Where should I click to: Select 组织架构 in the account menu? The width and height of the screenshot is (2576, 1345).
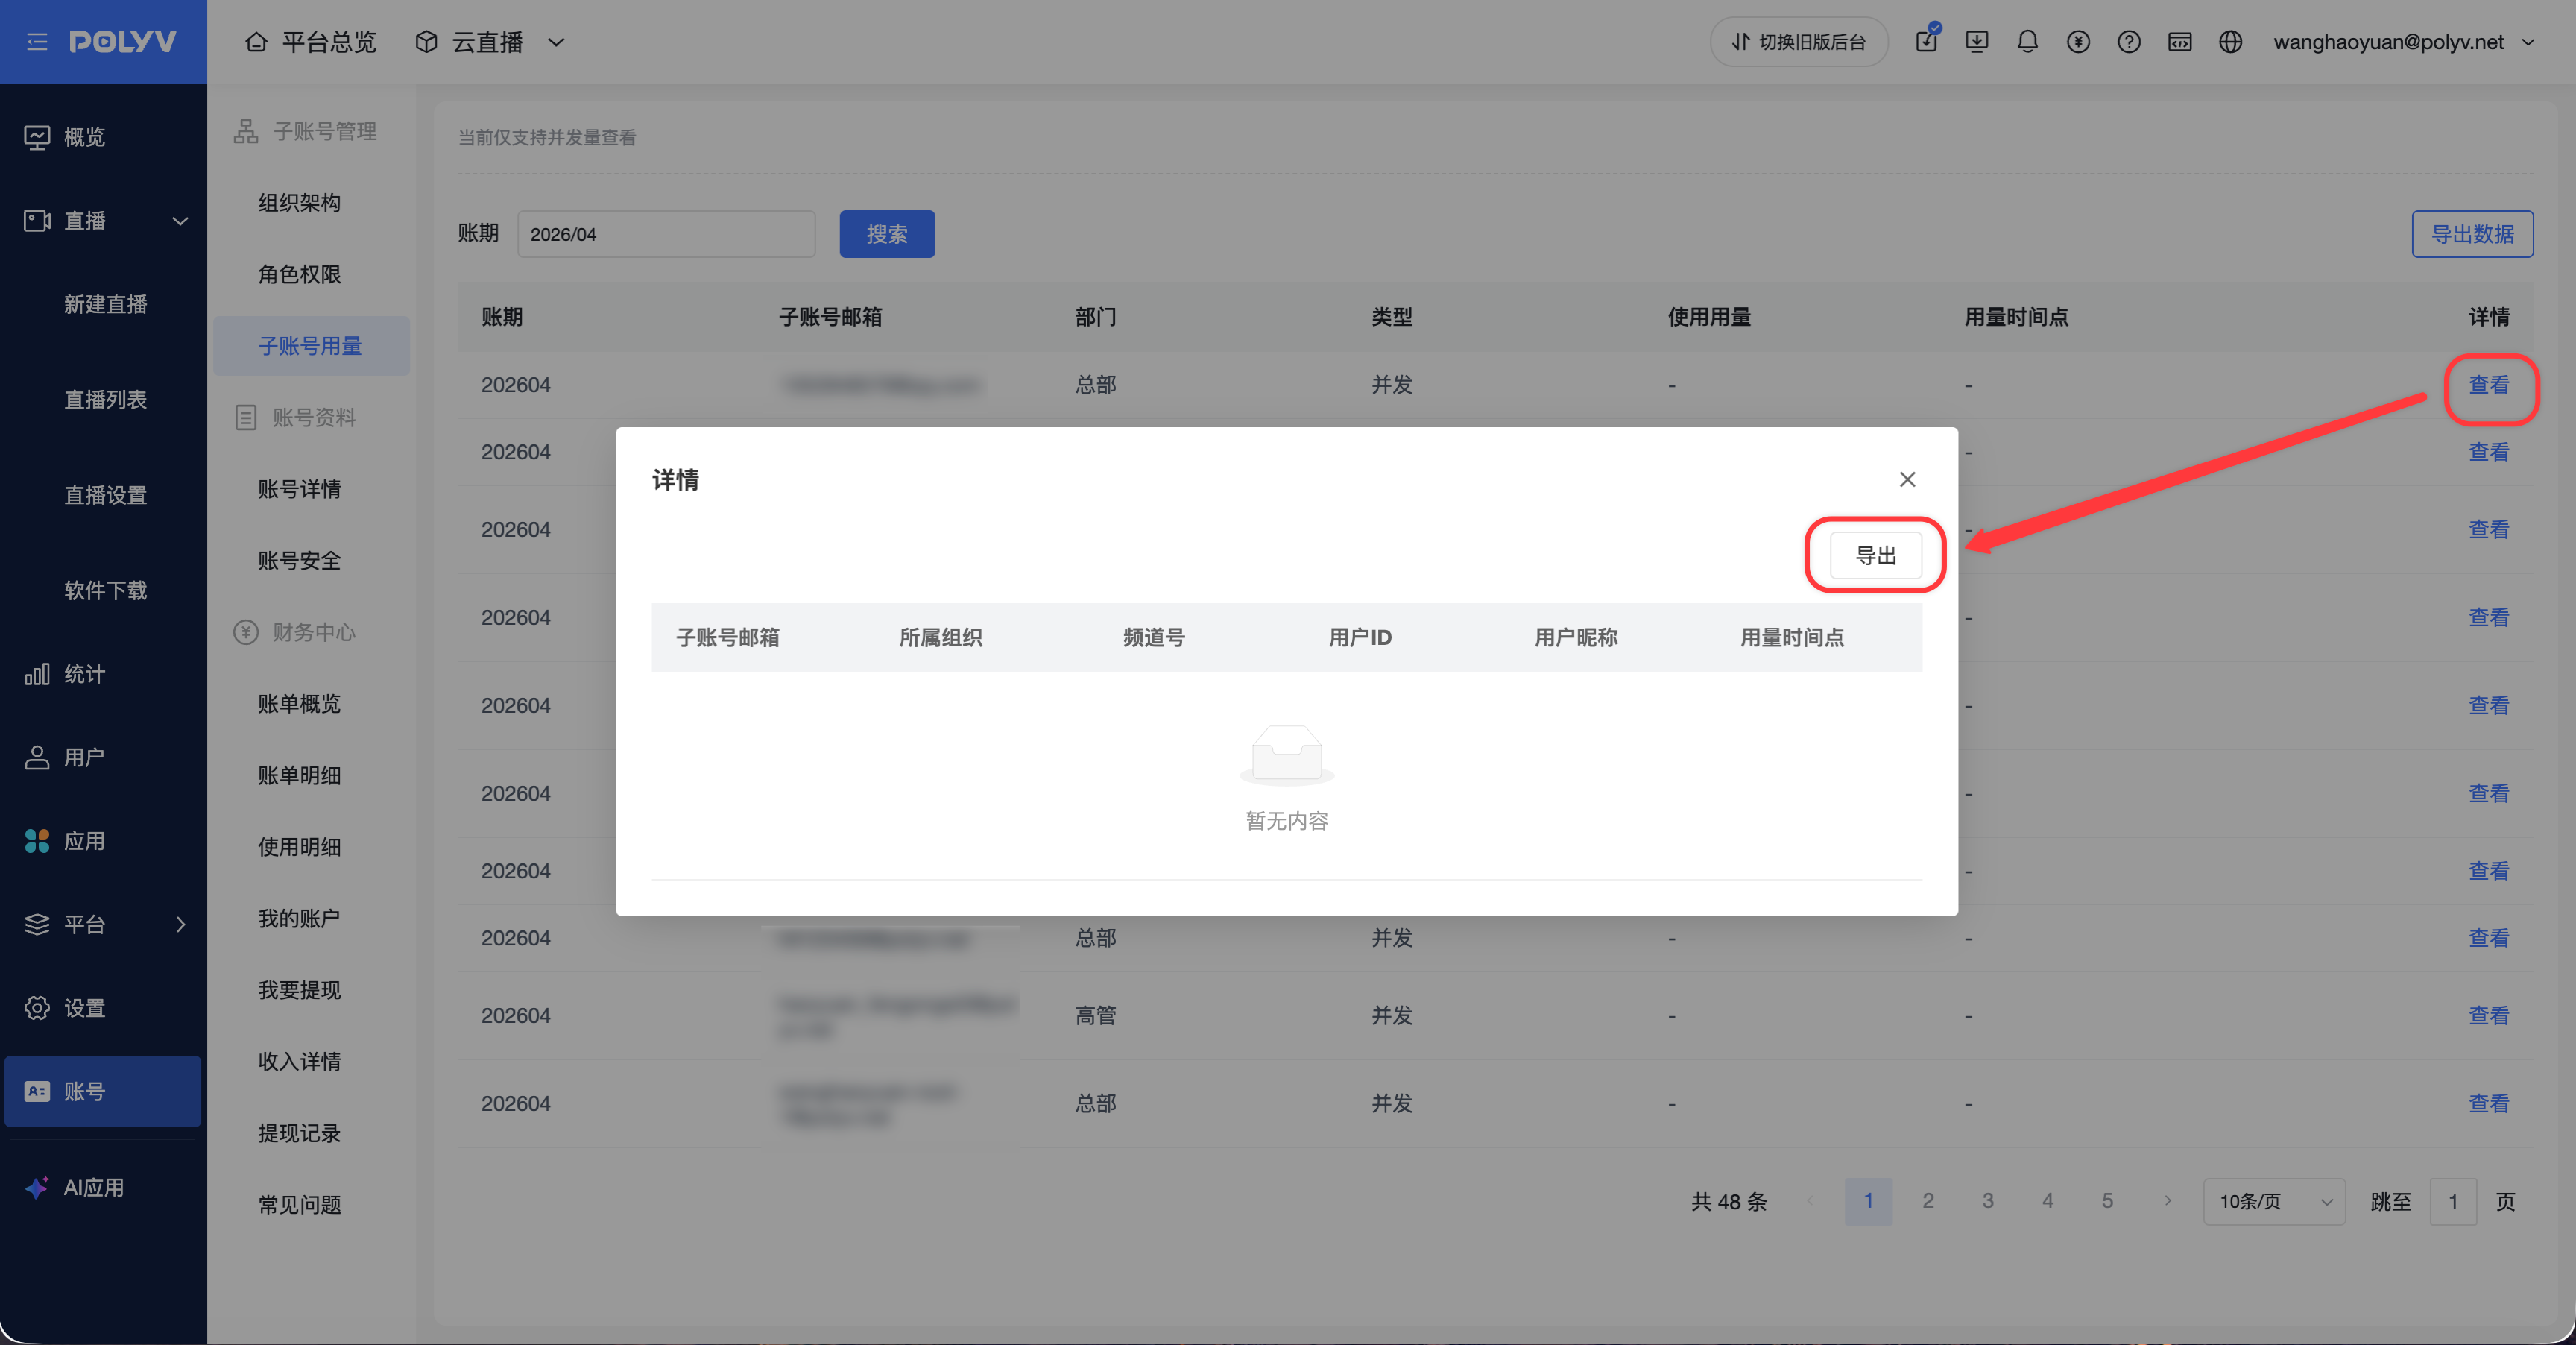[x=300, y=203]
